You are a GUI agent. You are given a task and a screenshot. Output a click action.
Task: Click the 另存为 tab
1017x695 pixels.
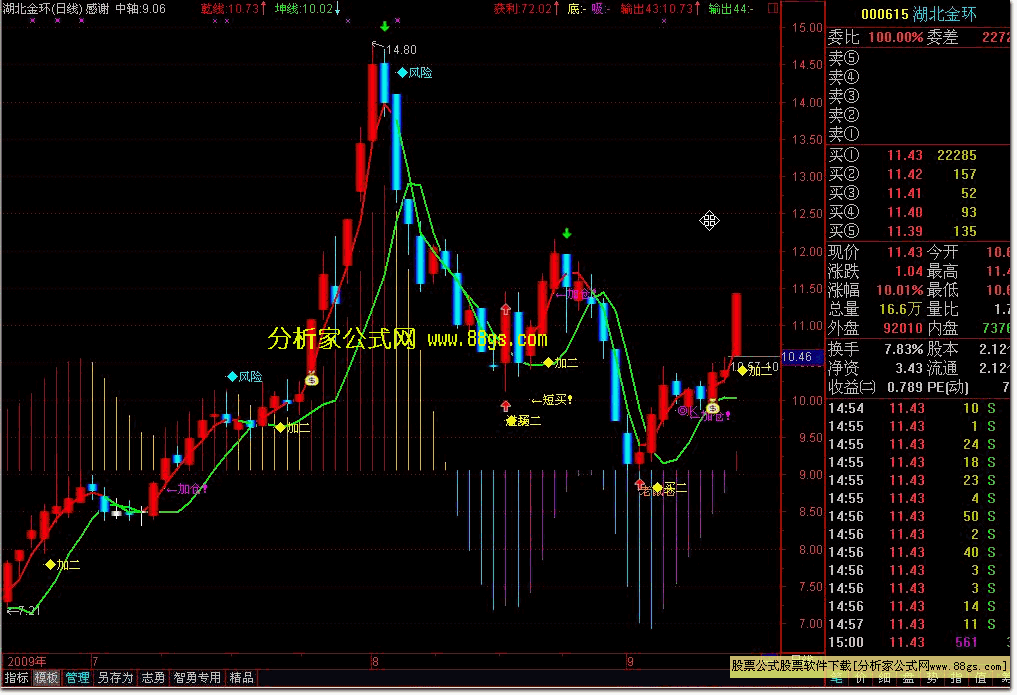coord(115,677)
